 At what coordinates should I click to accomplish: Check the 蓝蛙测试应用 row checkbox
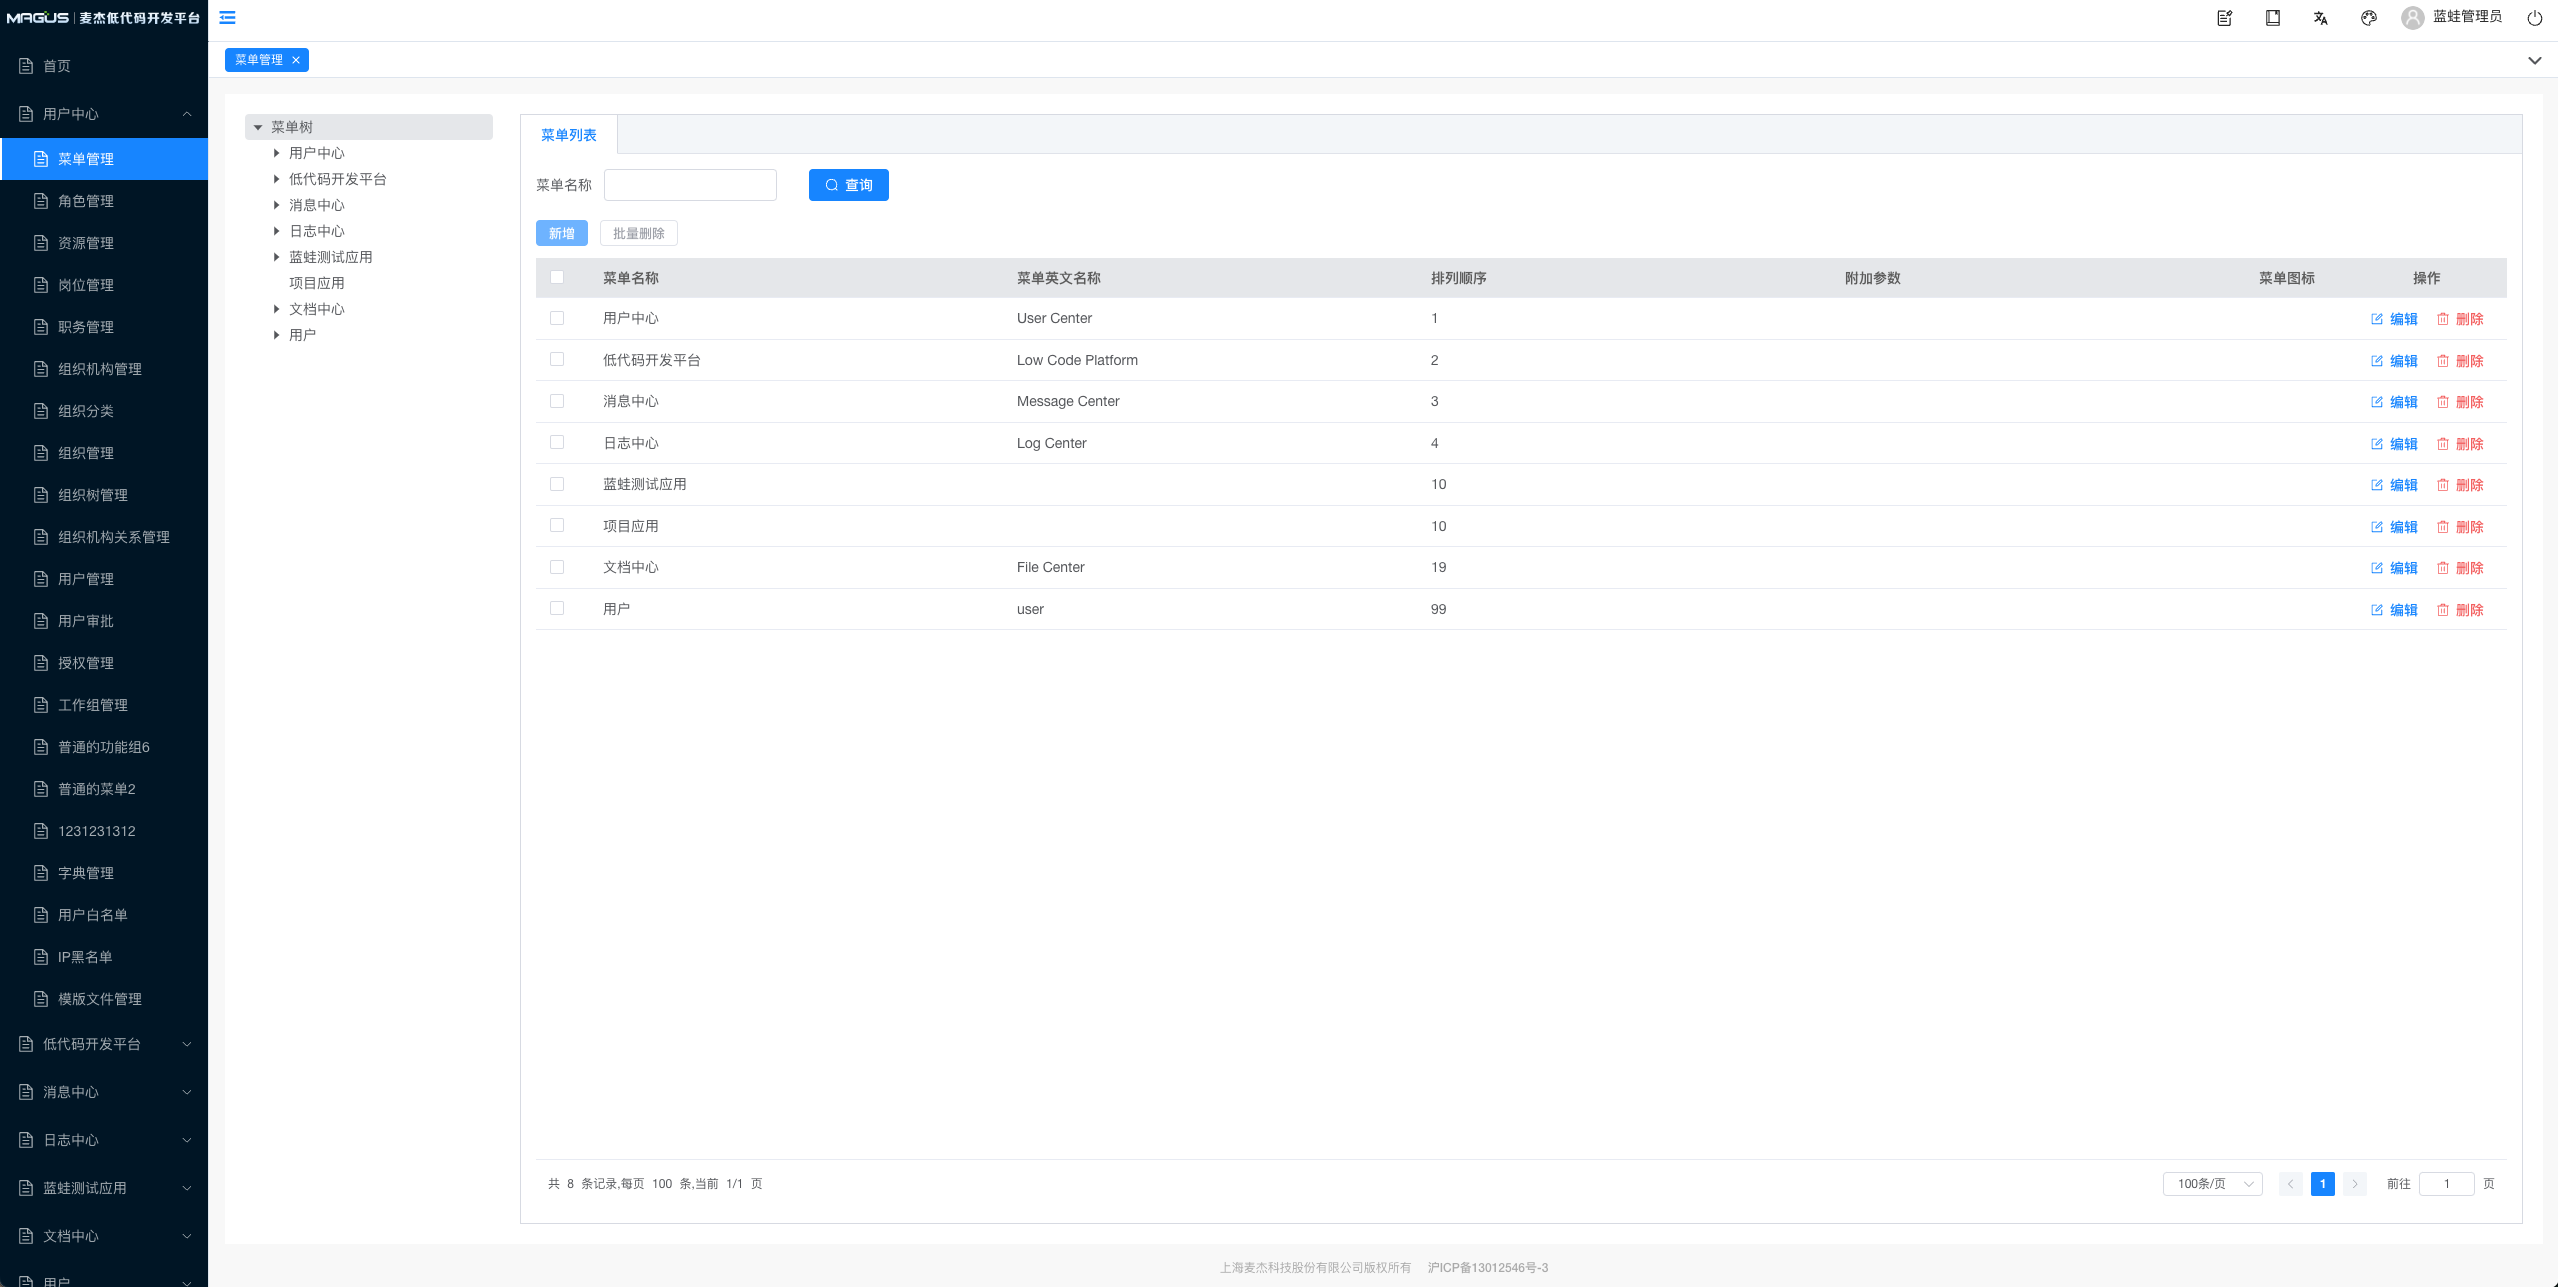557,484
